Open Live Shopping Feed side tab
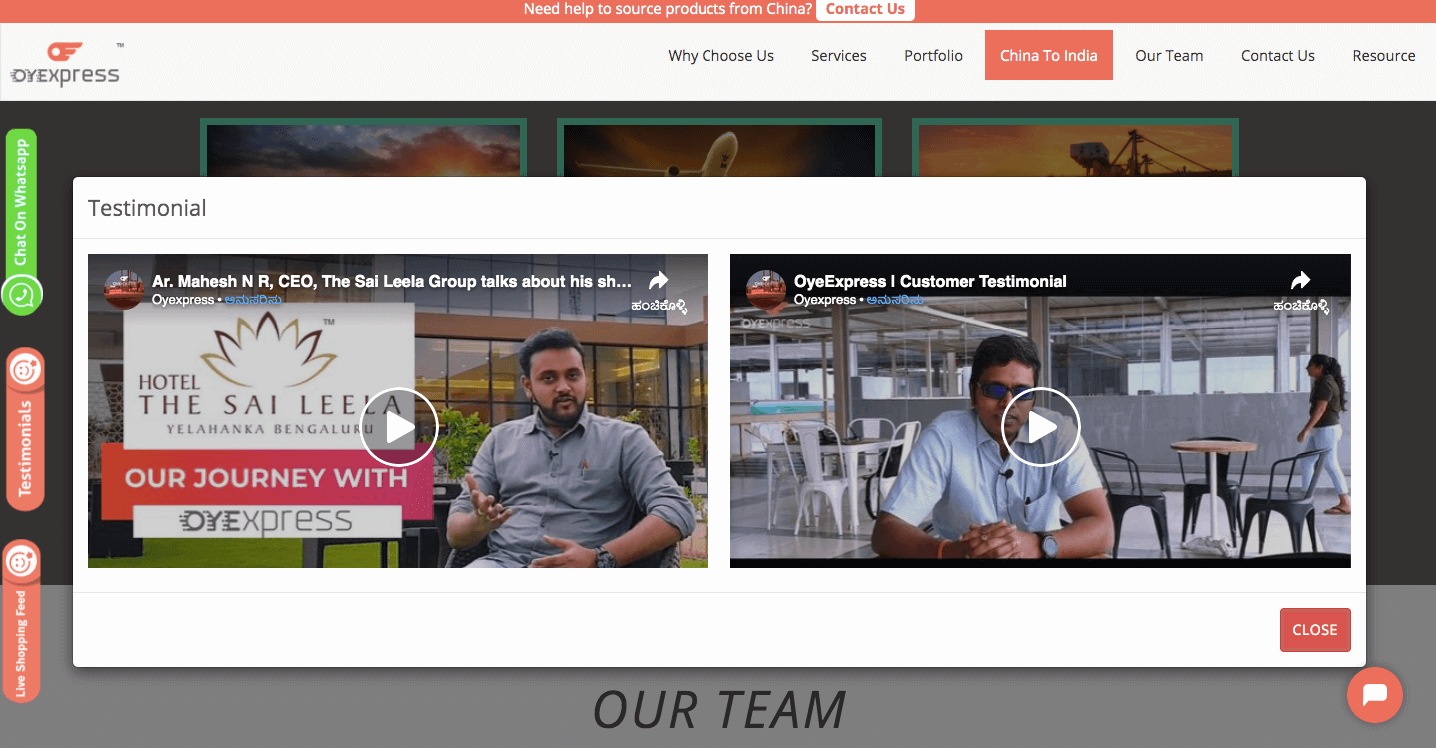Screen dimensions: 1436x748 tap(22, 640)
